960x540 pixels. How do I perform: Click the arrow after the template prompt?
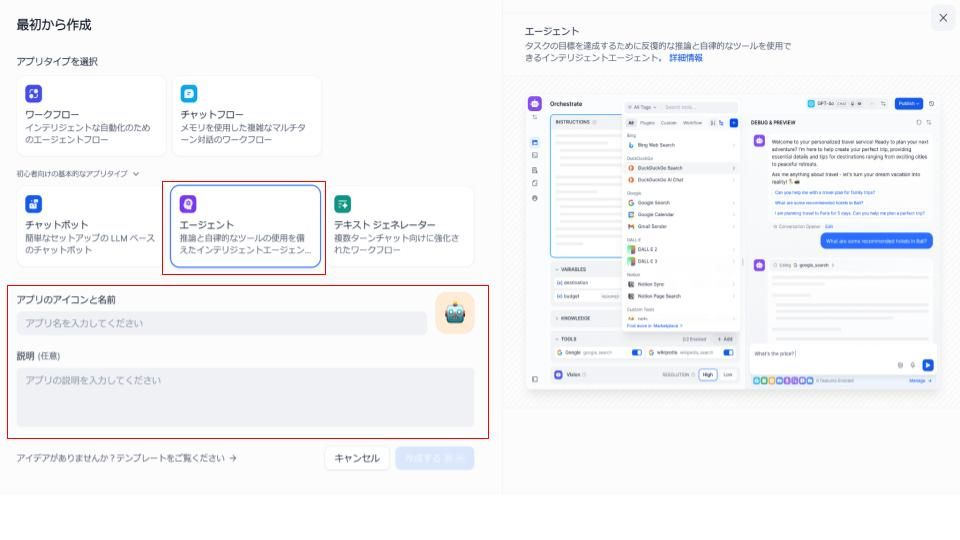[233, 458]
